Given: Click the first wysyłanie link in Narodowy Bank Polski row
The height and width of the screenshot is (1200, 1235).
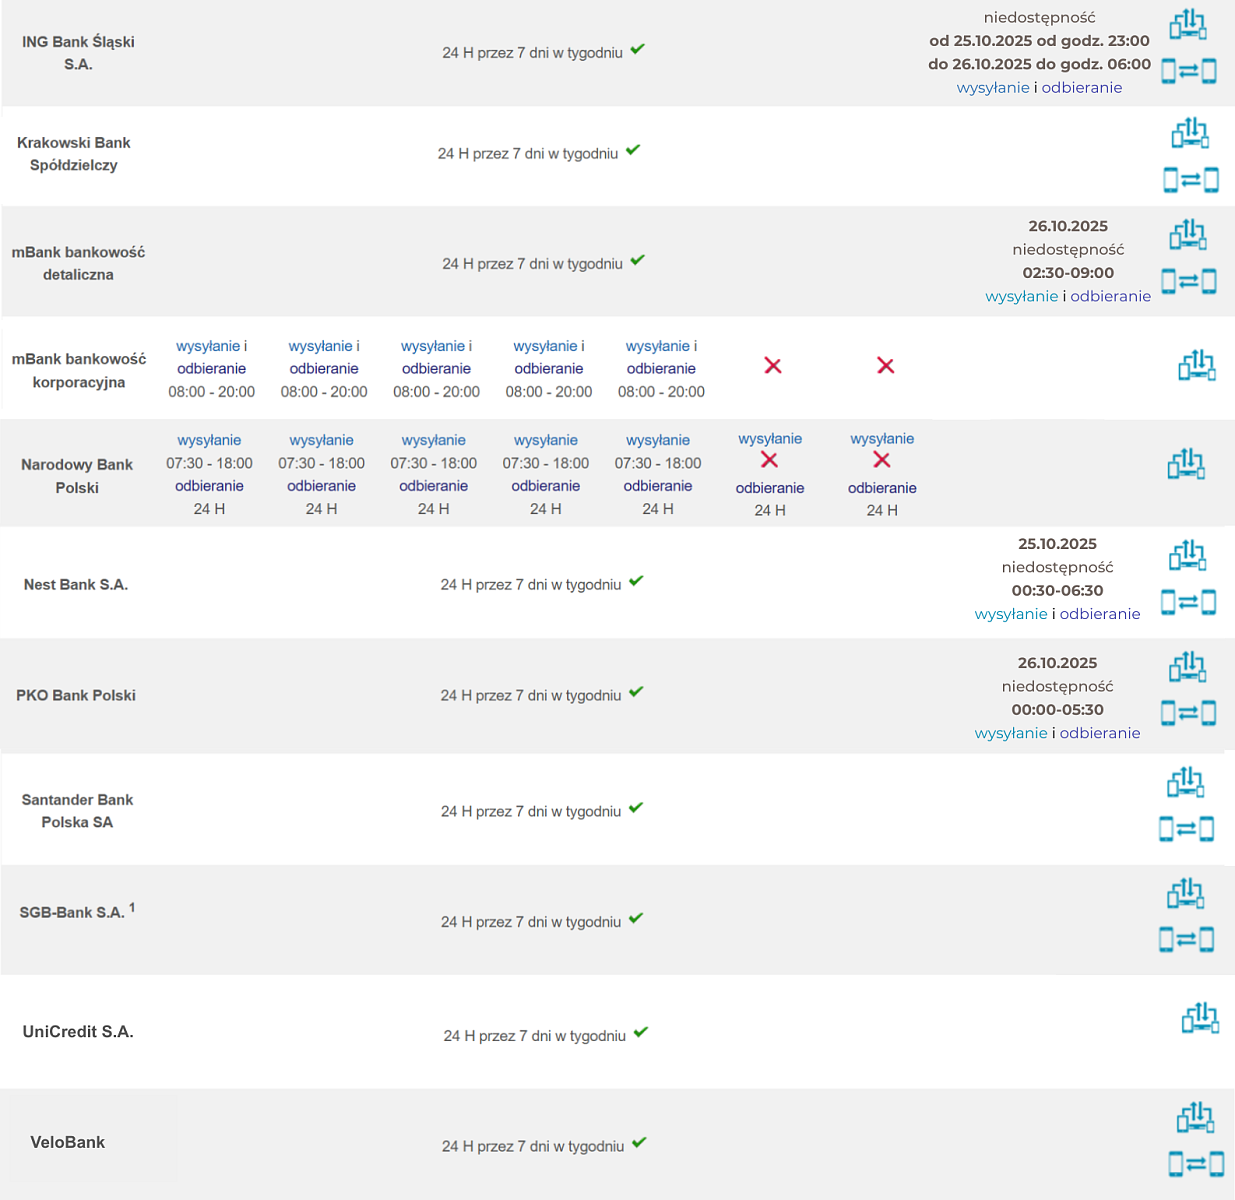Looking at the screenshot, I should point(209,440).
